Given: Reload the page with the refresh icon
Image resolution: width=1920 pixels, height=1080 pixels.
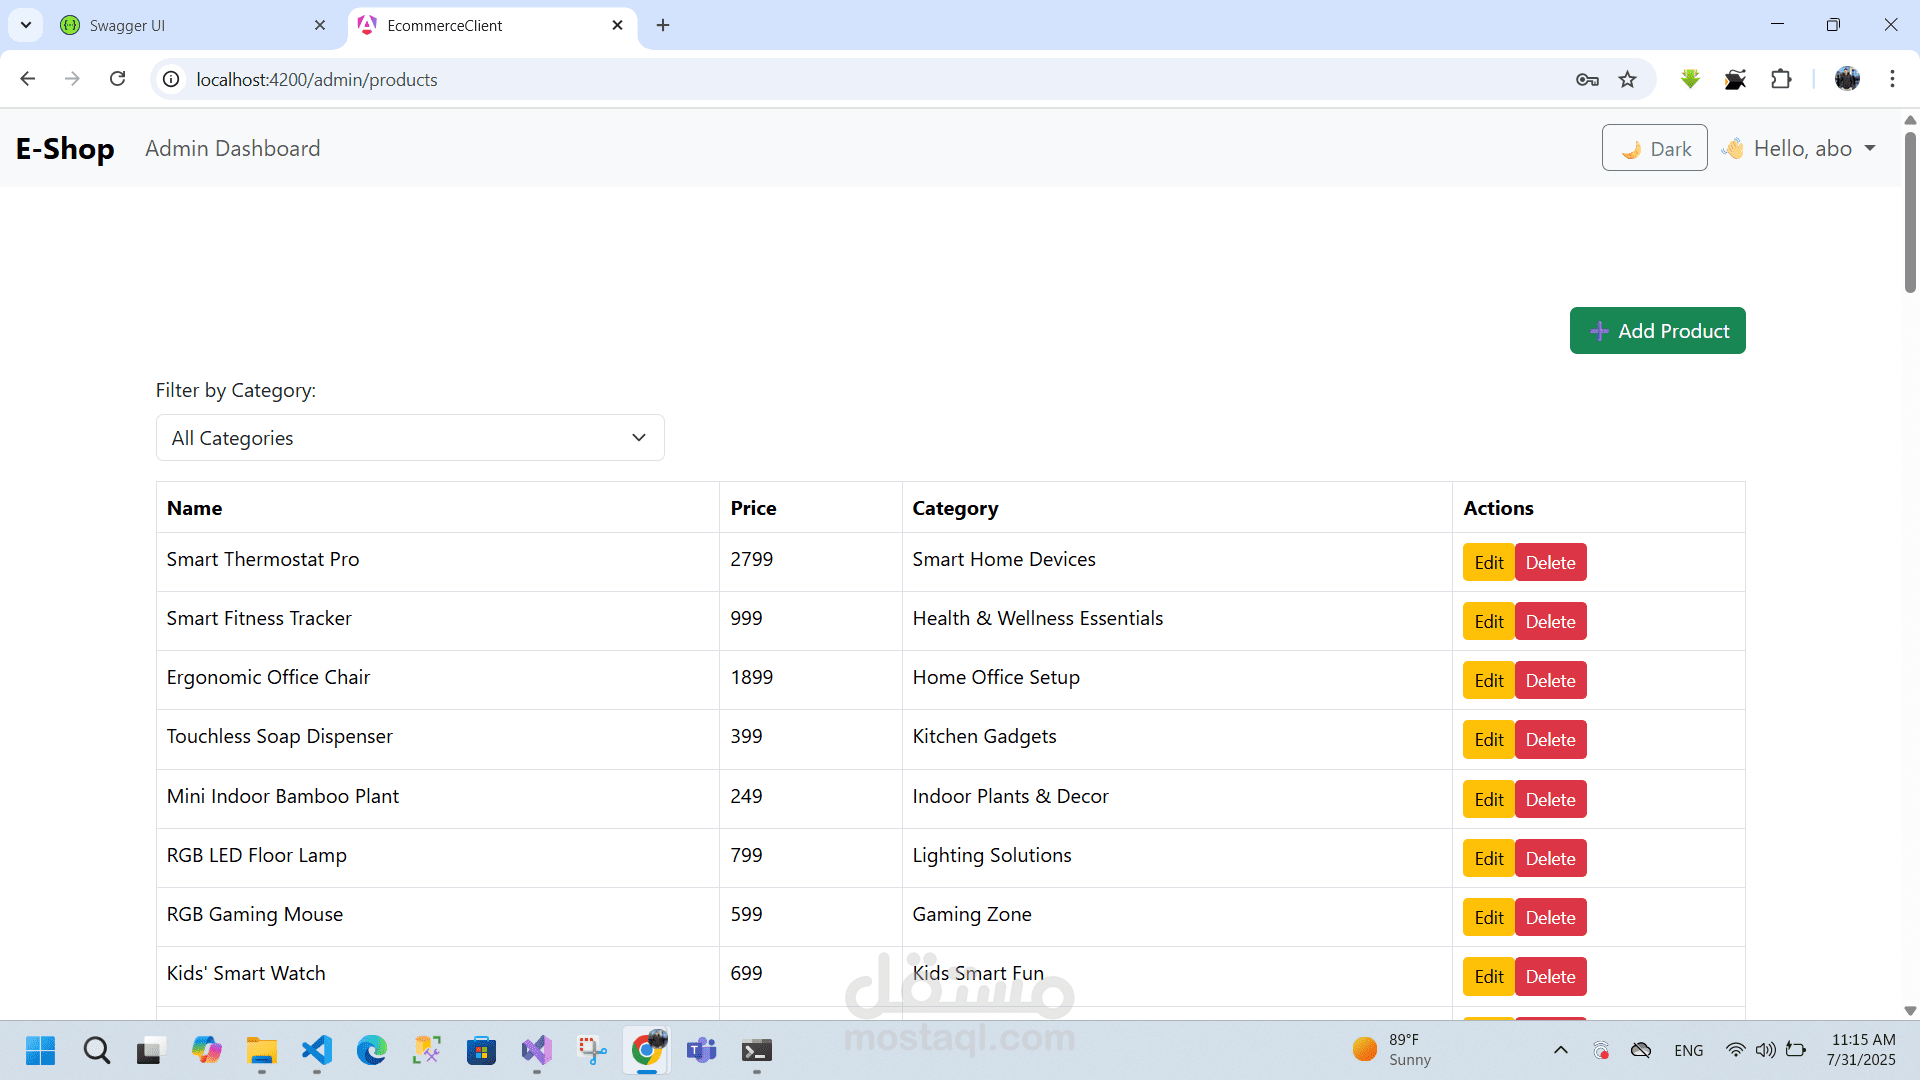Looking at the screenshot, I should point(118,79).
